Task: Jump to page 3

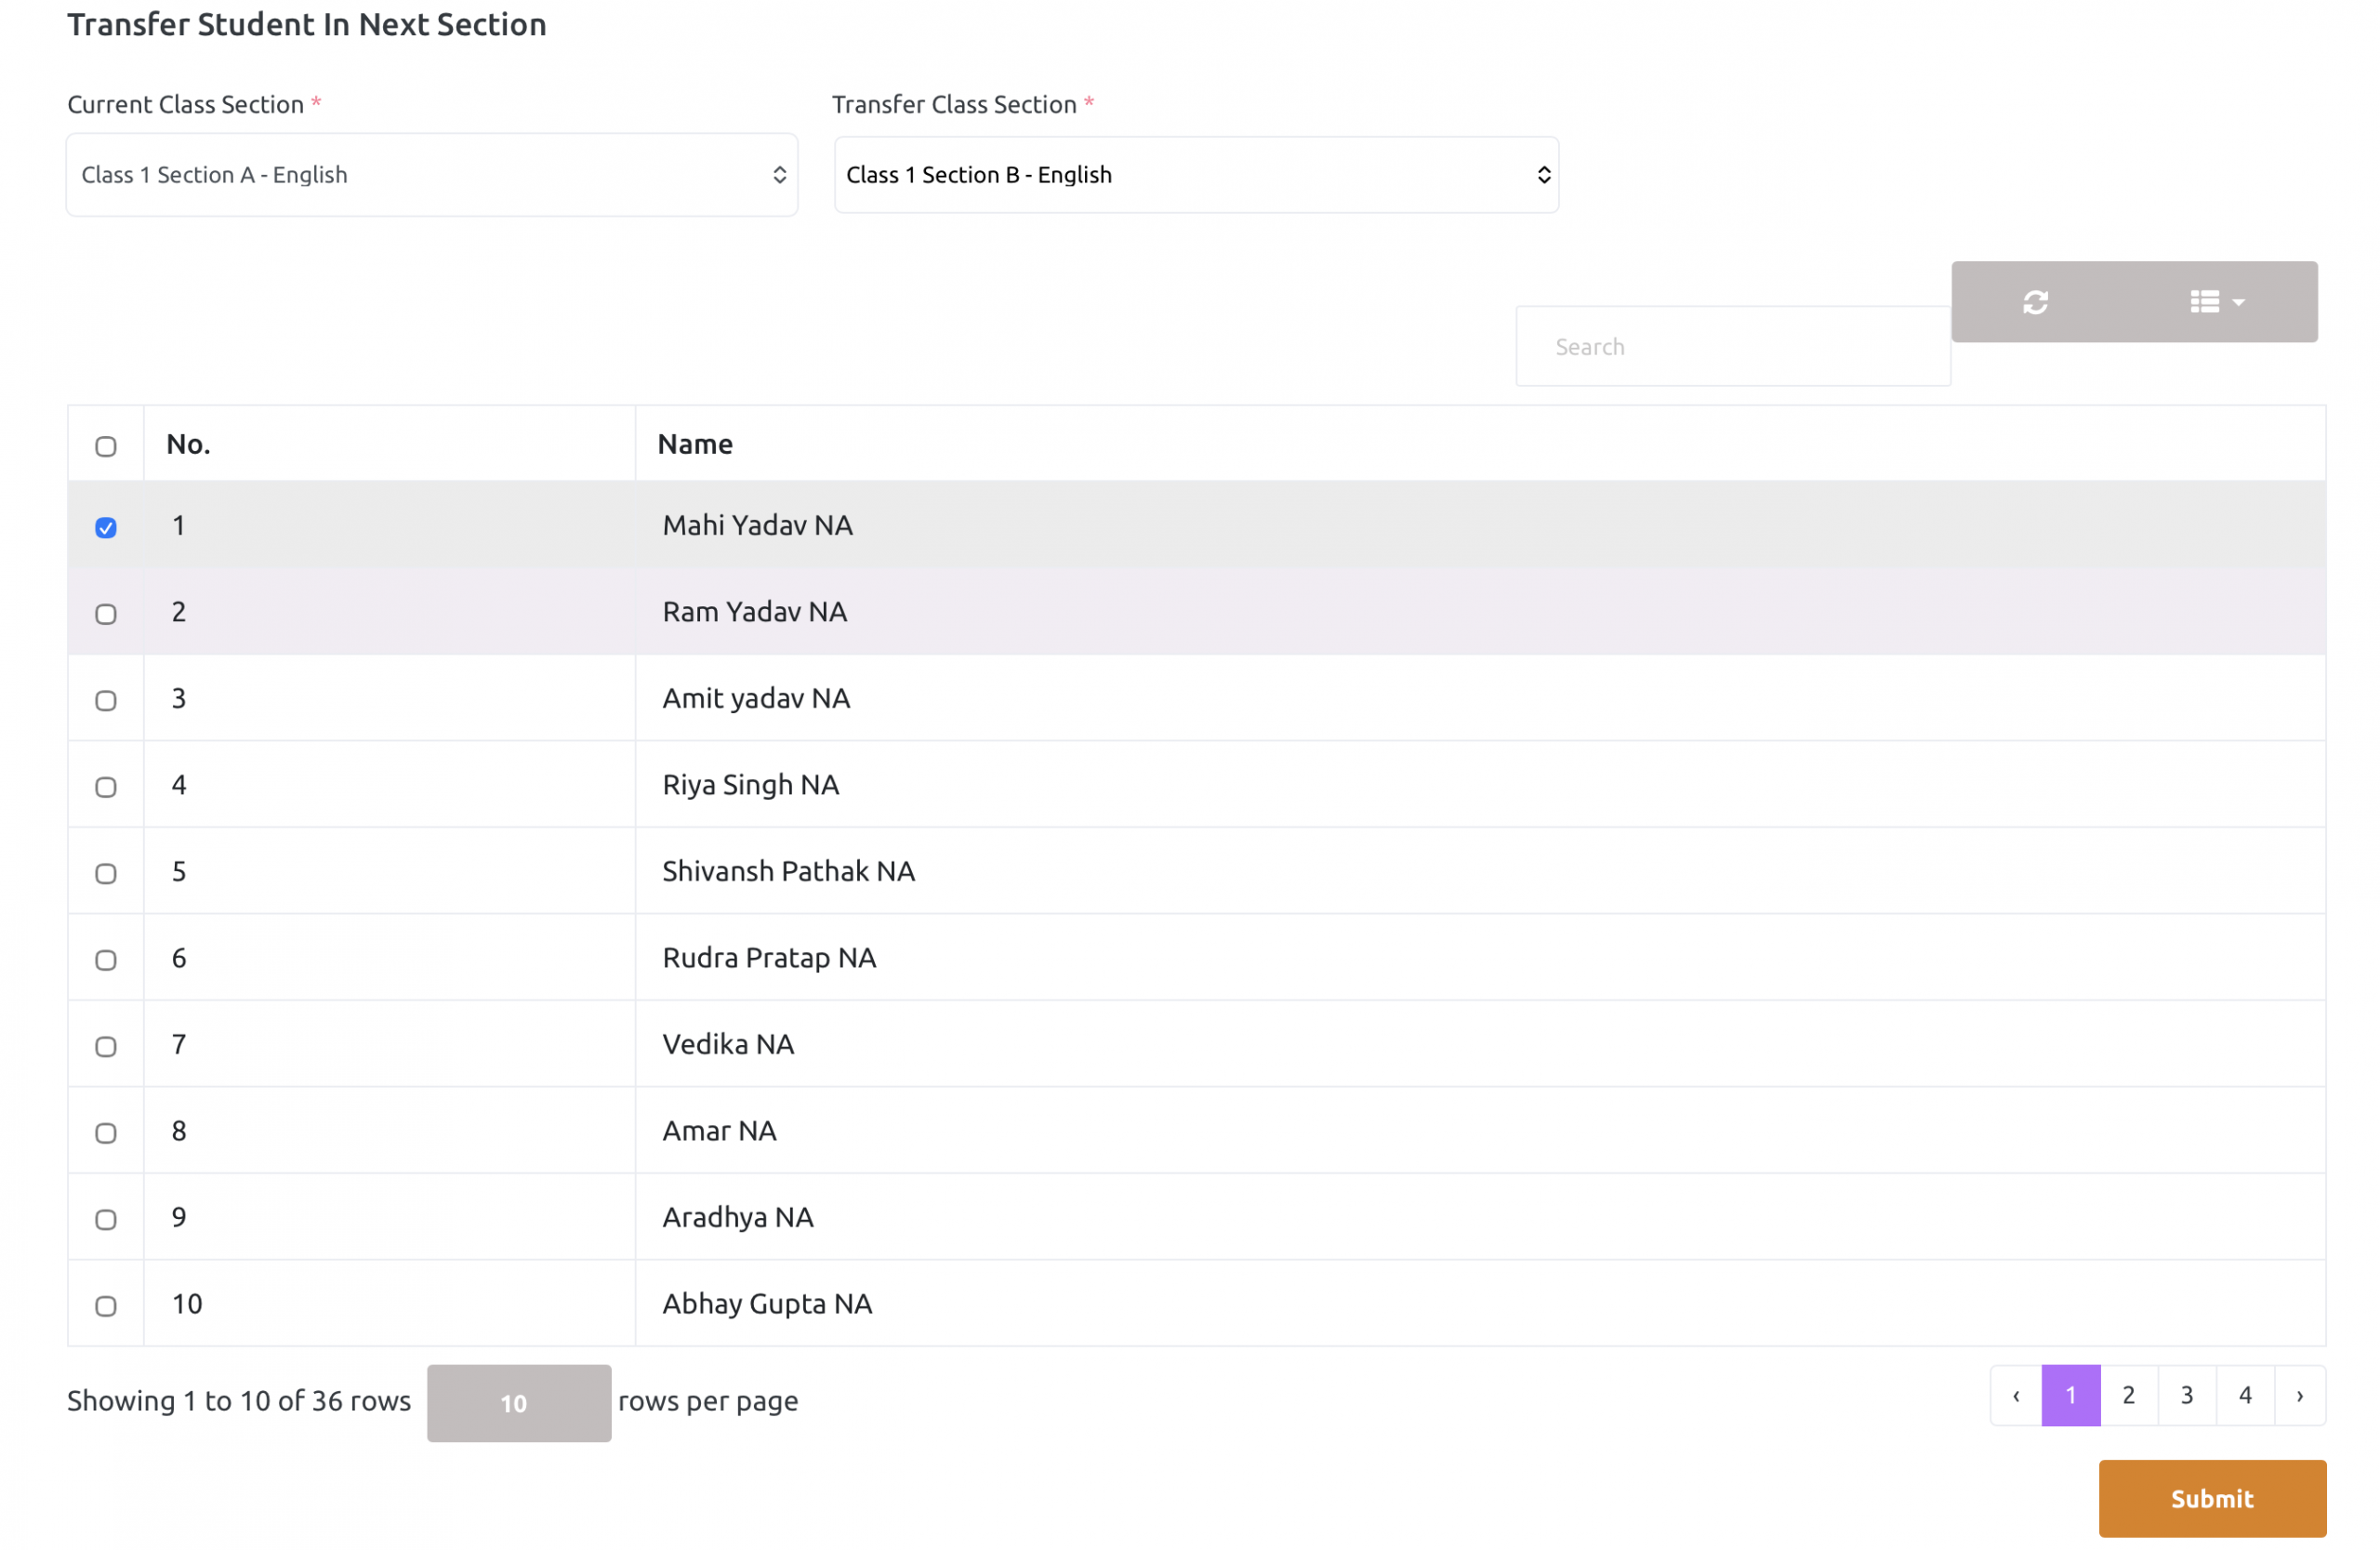Action: pos(2186,1395)
